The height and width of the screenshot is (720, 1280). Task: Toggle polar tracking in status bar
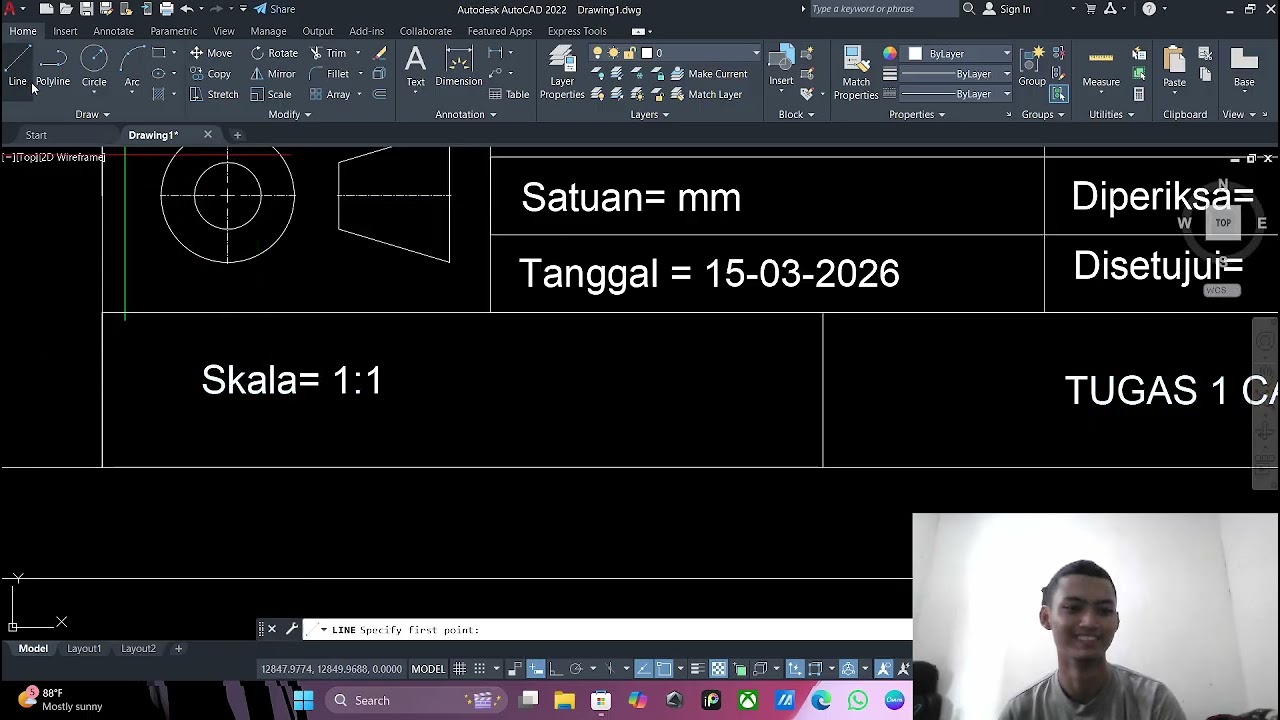[576, 669]
